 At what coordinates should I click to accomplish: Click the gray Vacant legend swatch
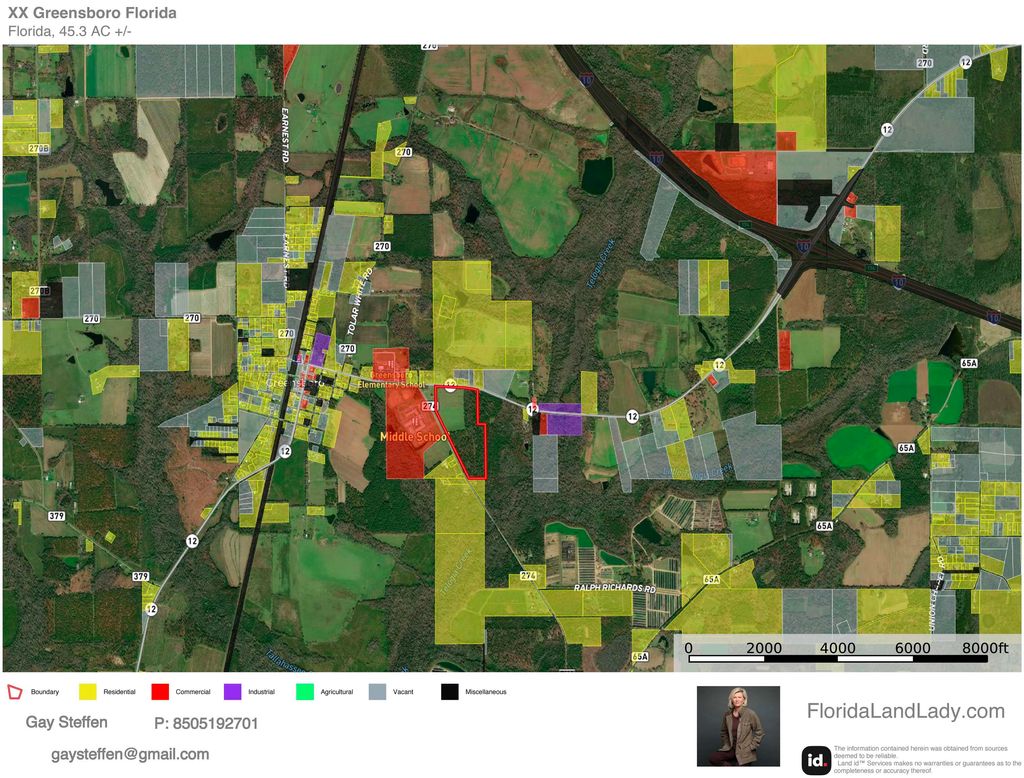(377, 691)
